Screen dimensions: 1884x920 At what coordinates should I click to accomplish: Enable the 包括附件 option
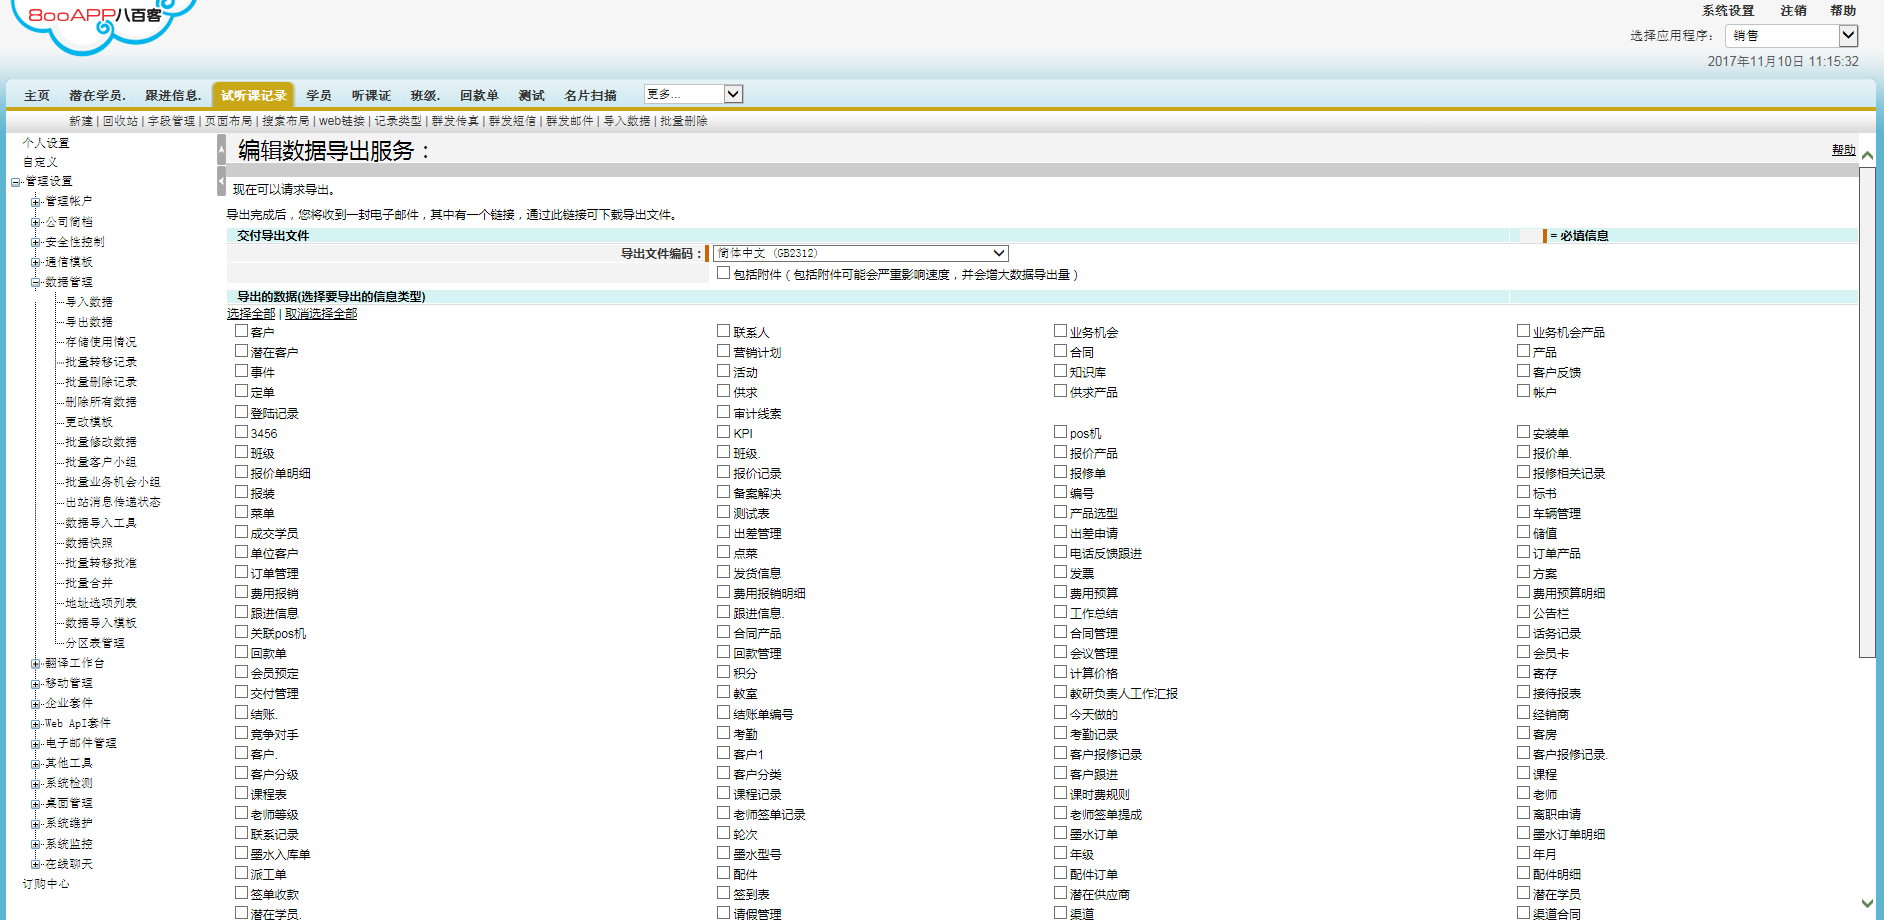tap(723, 273)
